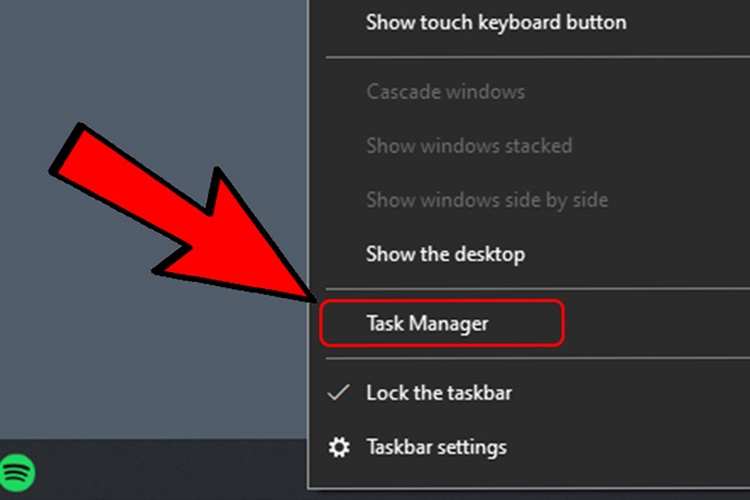Click the checkmark beside Lock the taskbar
The height and width of the screenshot is (500, 750).
pos(339,393)
